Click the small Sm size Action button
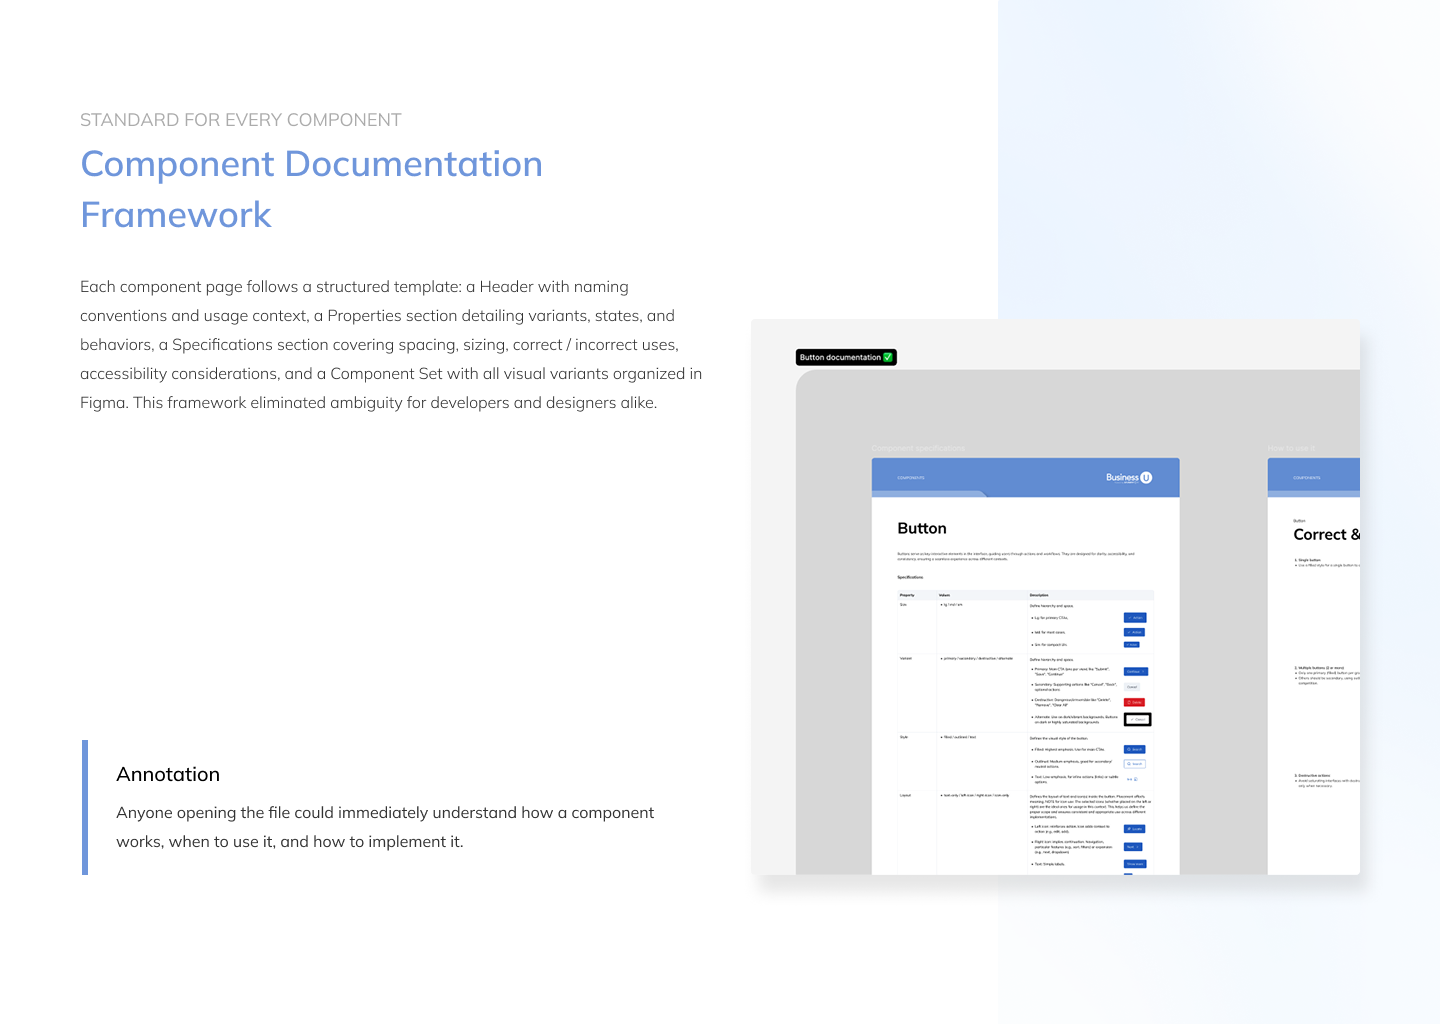1440x1024 pixels. coord(1131,645)
